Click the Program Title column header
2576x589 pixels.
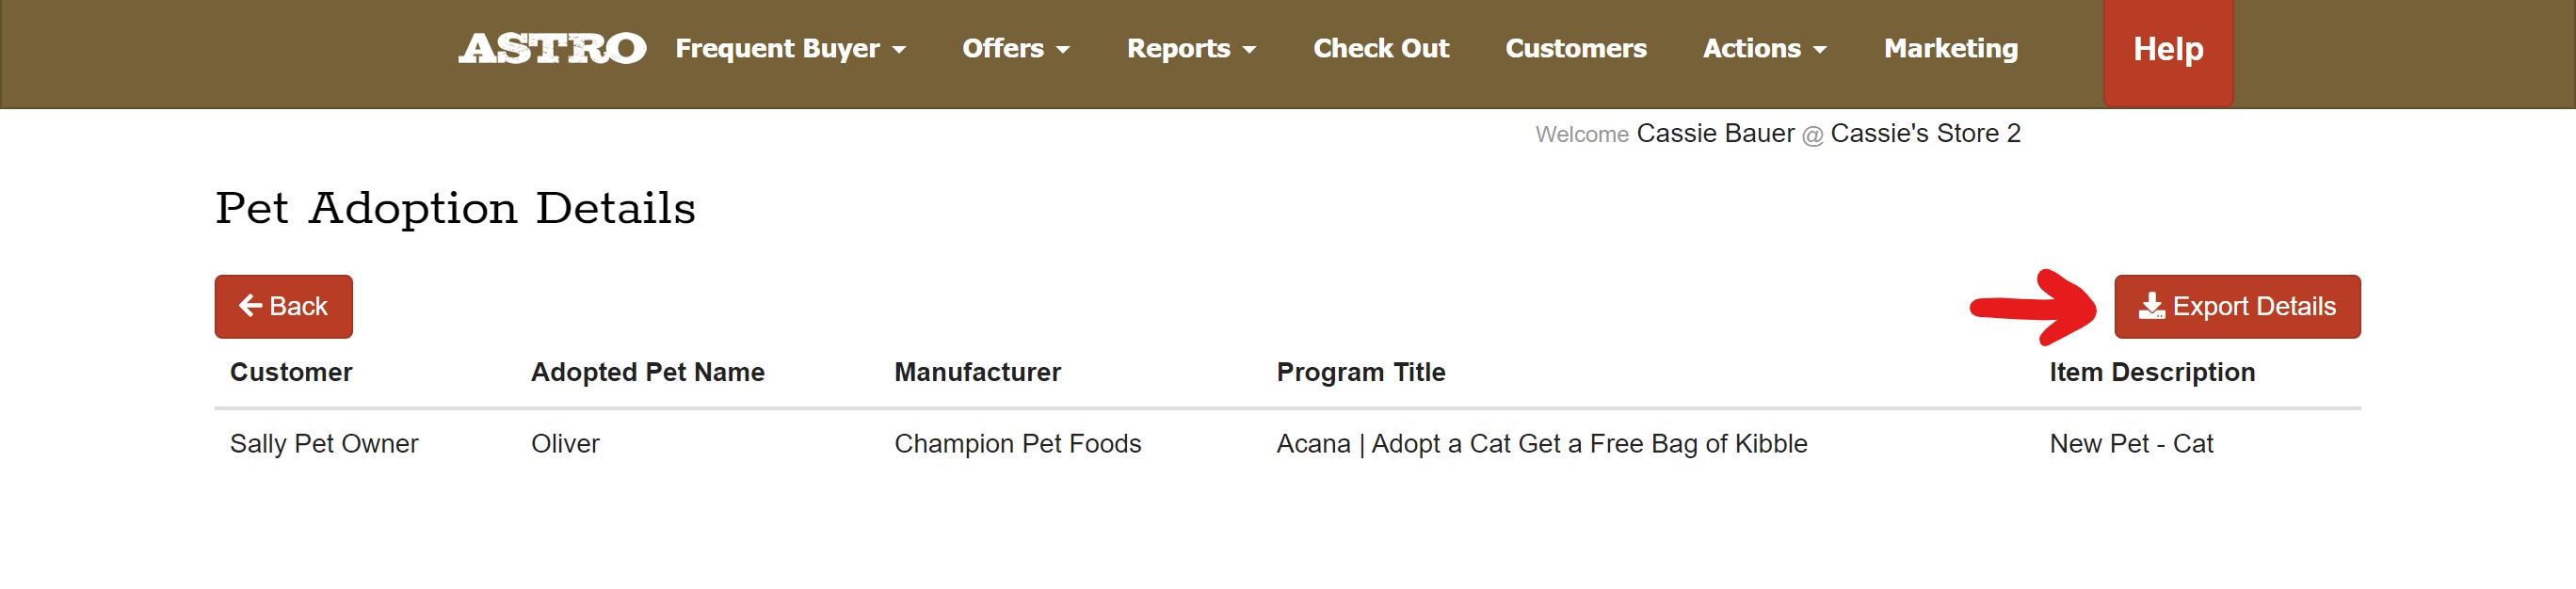(x=1360, y=372)
